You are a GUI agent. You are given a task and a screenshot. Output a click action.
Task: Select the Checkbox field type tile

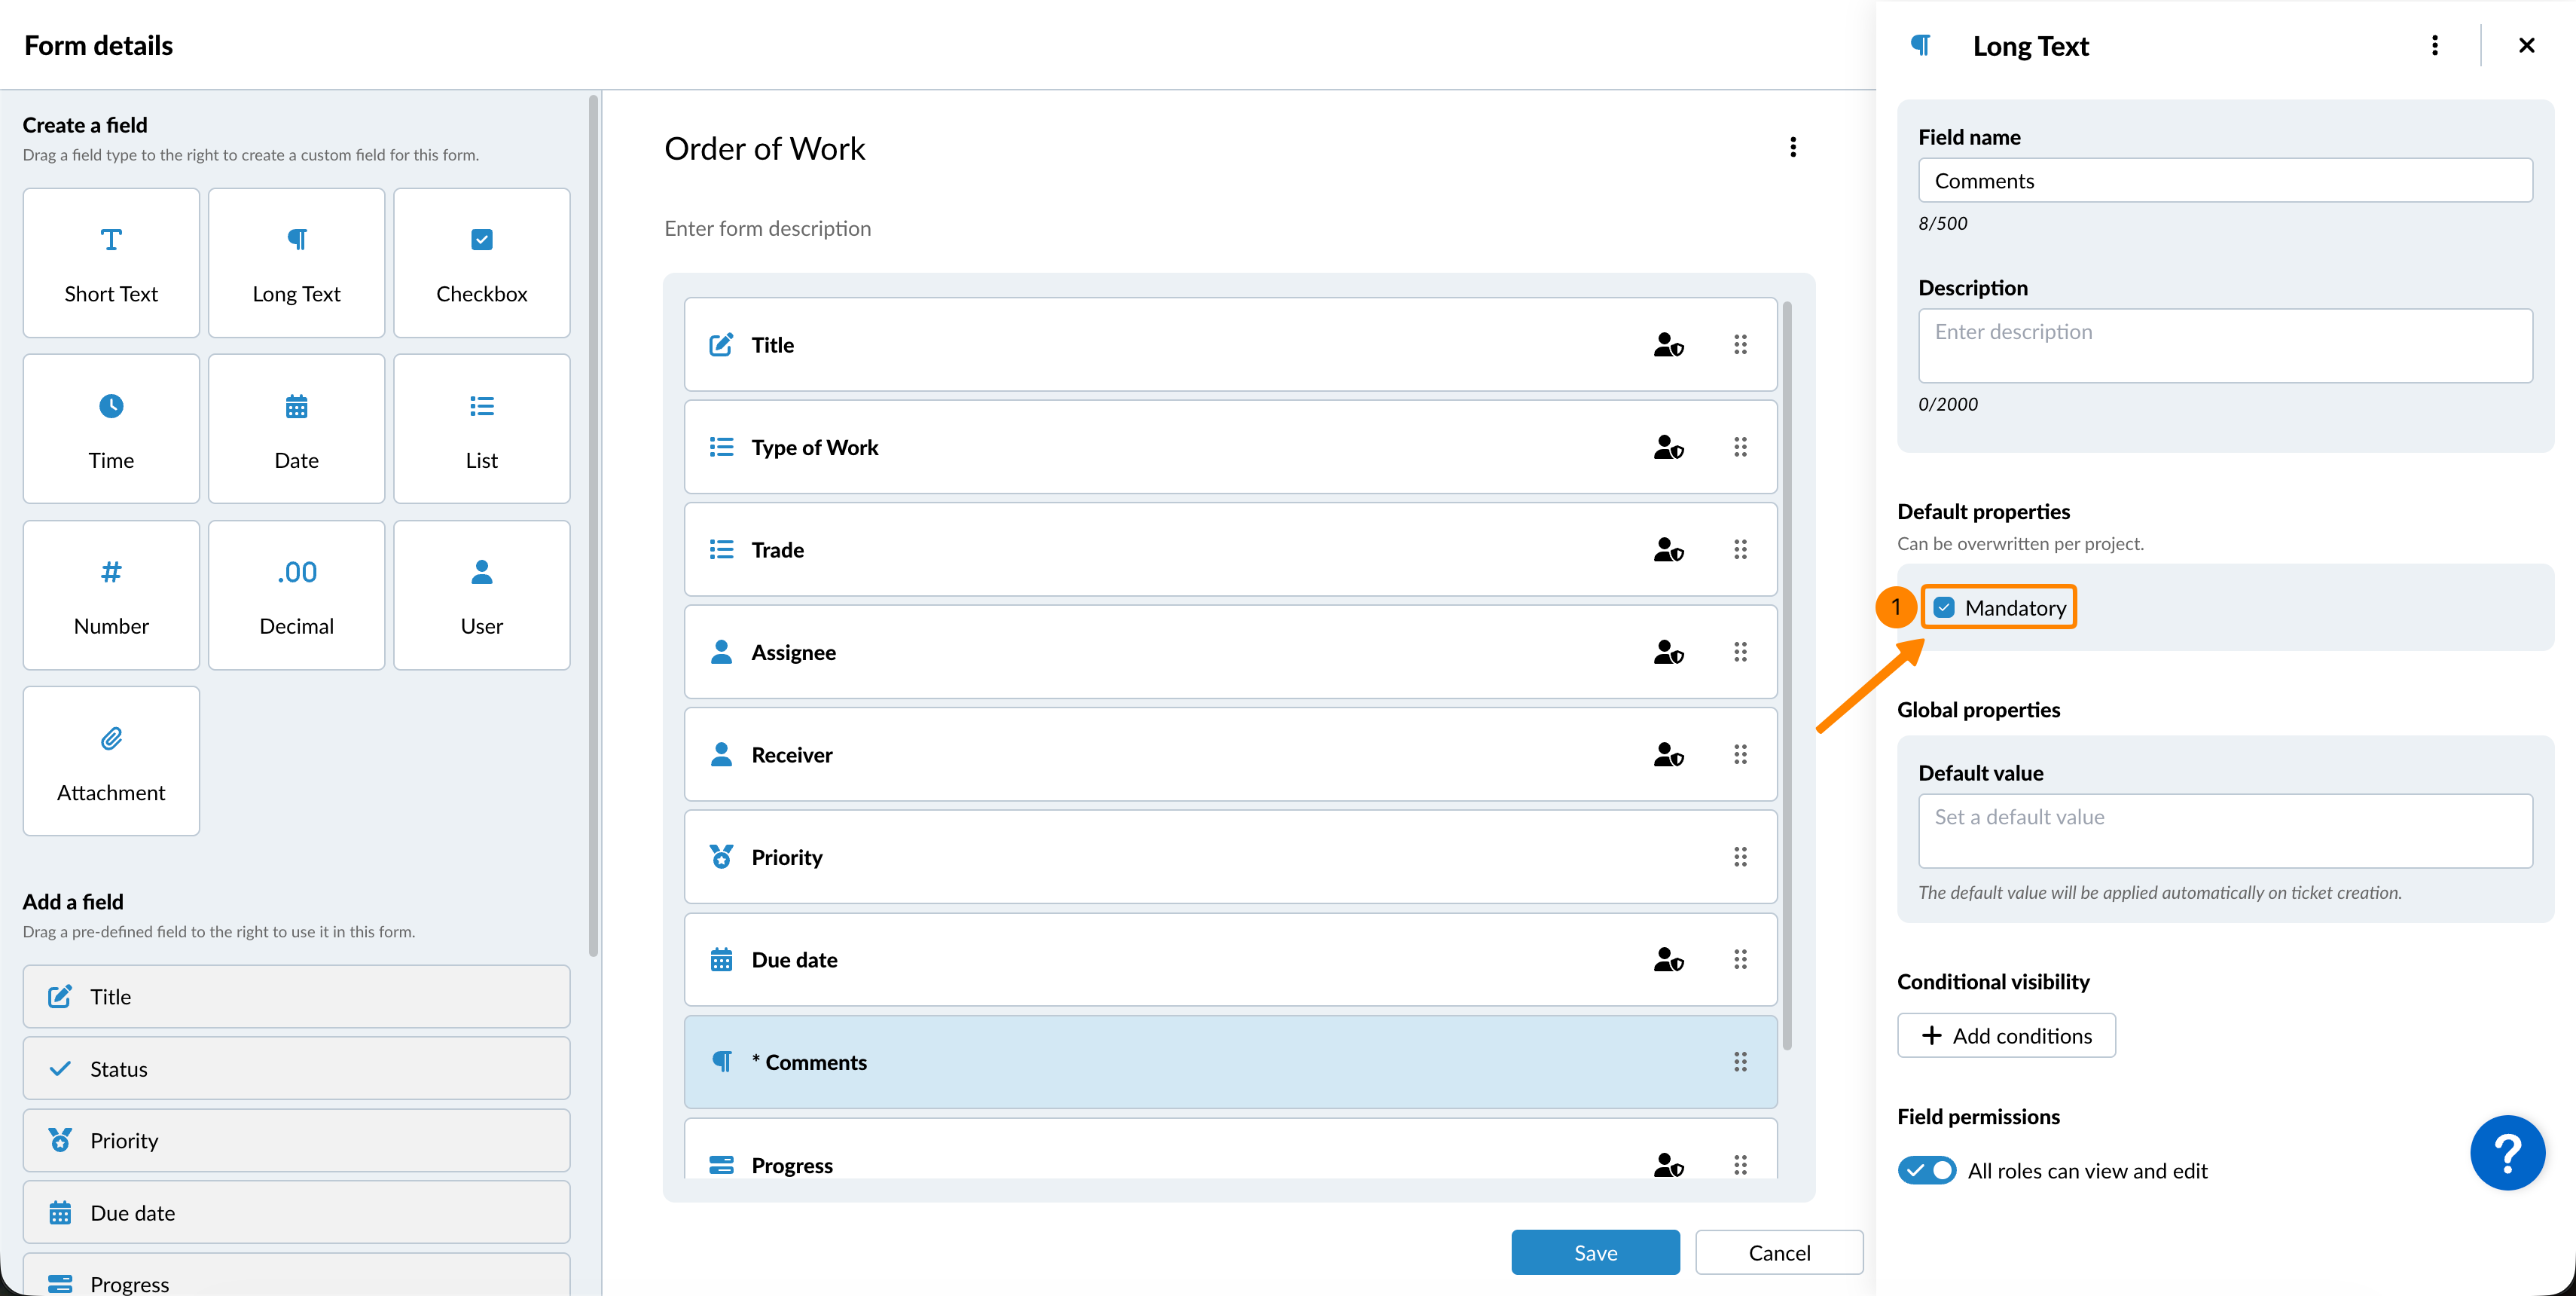481,263
